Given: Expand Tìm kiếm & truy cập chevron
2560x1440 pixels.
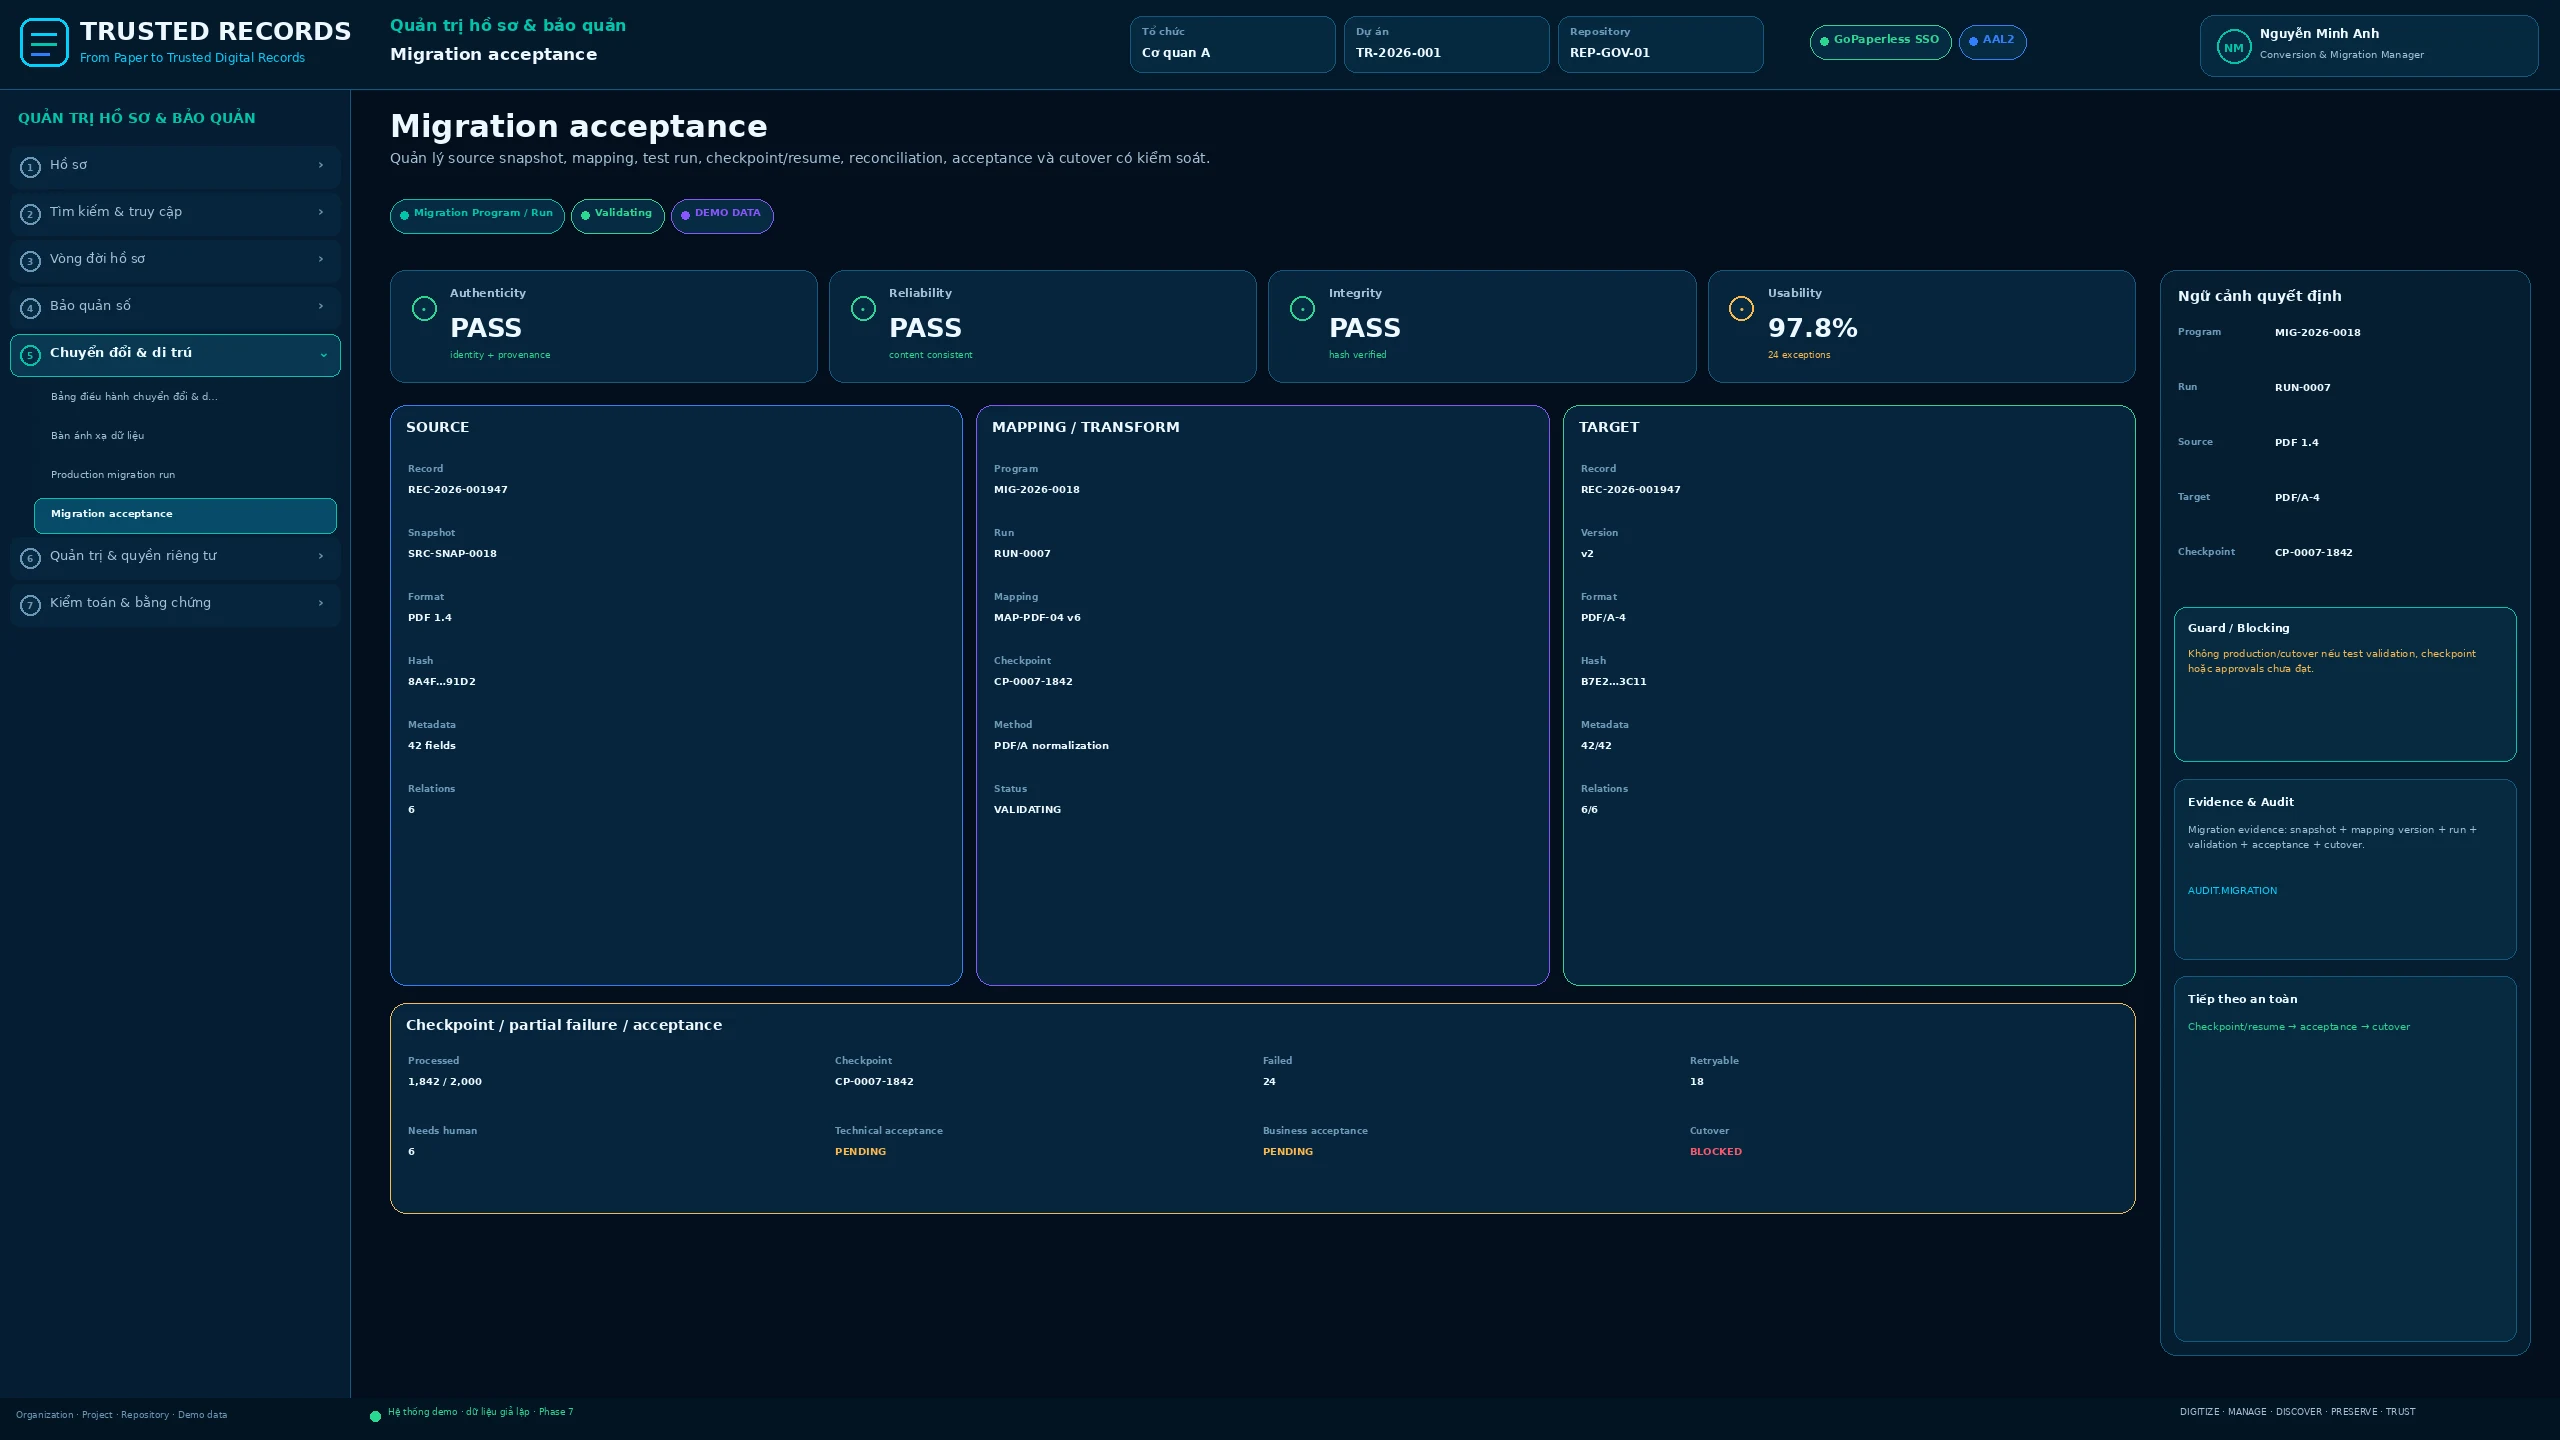Looking at the screenshot, I should 321,212.
